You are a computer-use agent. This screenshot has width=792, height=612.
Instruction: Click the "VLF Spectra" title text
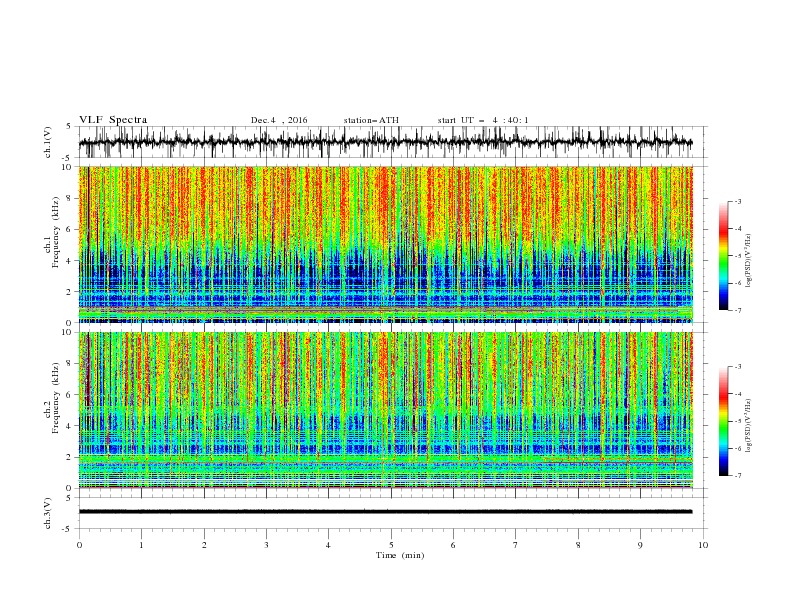tap(113, 120)
